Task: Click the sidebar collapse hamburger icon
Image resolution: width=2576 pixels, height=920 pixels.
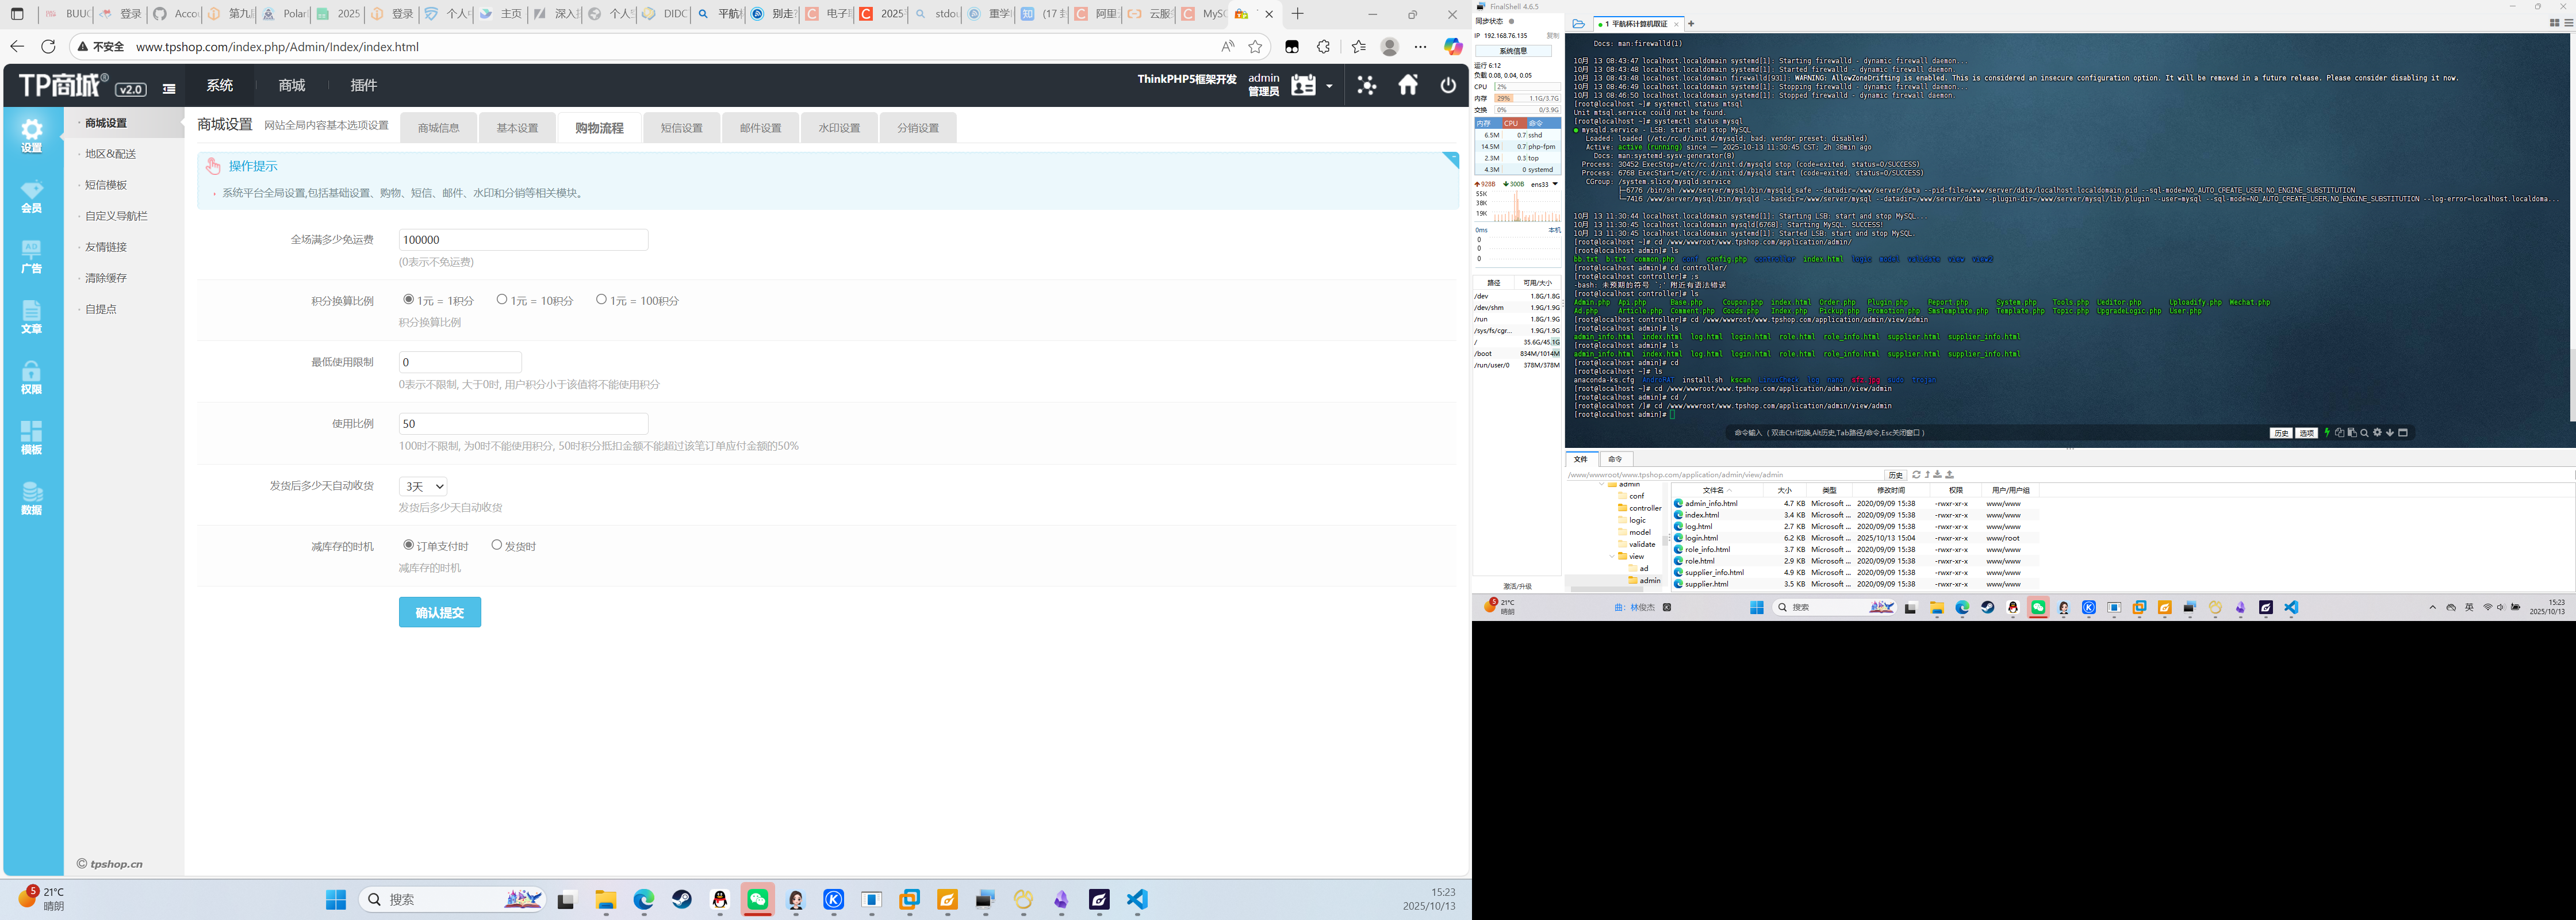Action: tap(169, 89)
